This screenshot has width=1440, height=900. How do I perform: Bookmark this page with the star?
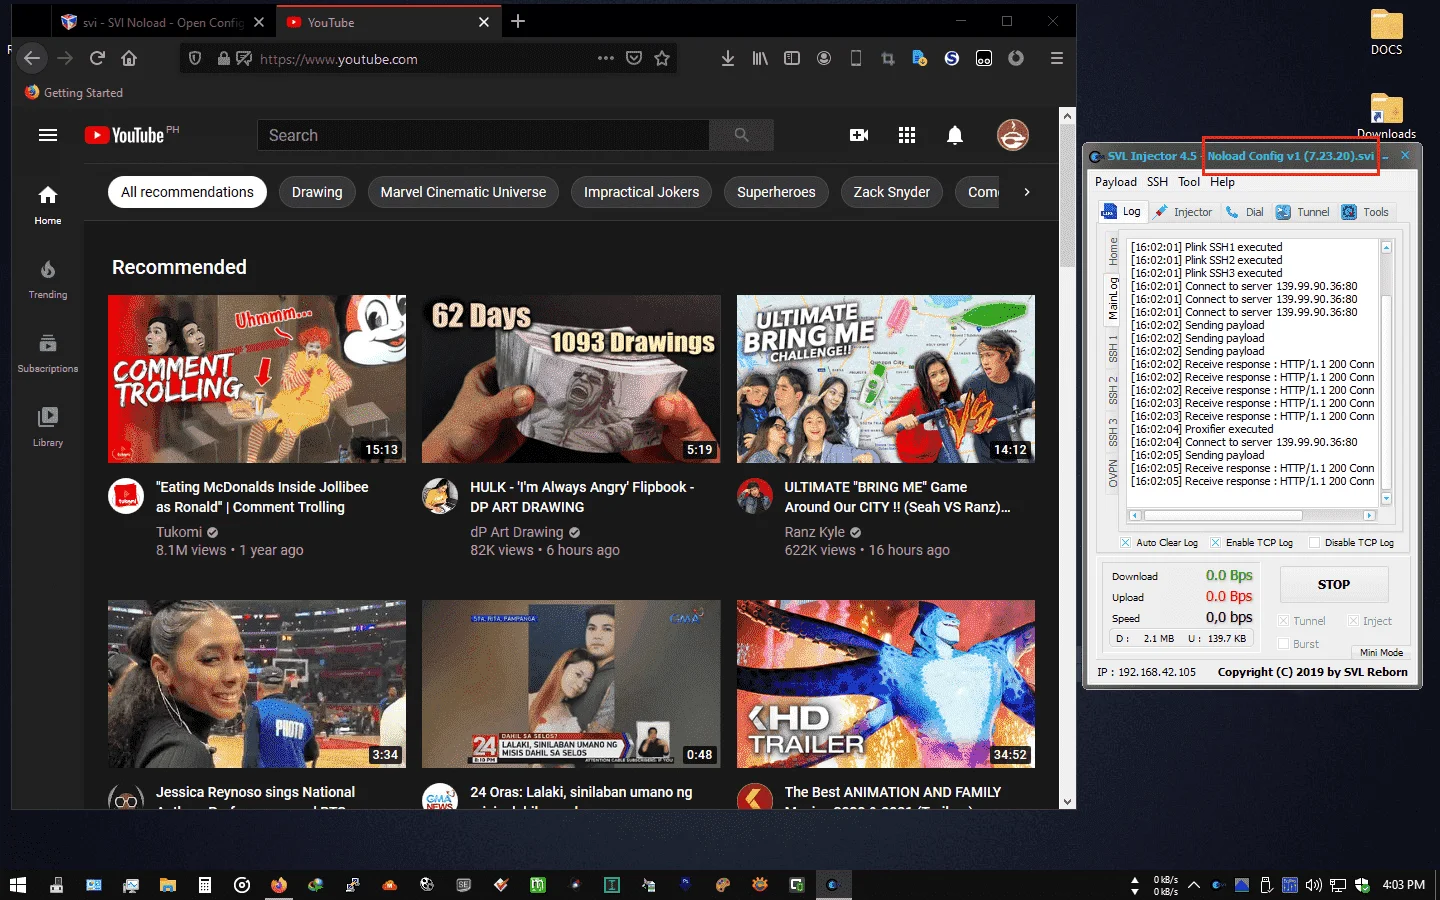point(662,58)
